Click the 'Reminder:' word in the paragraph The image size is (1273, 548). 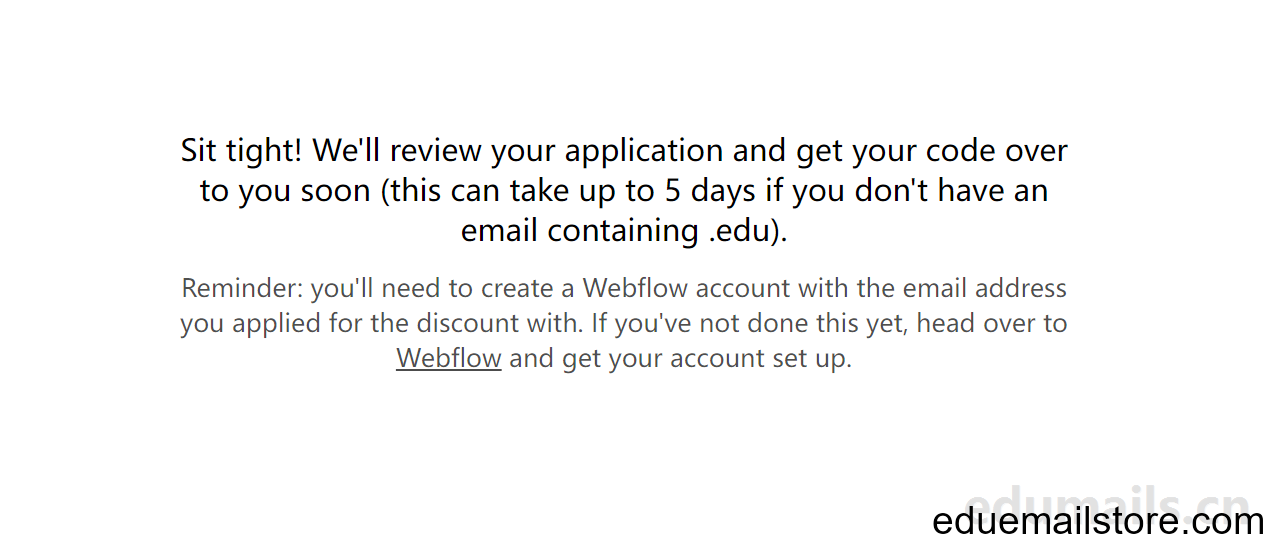[242, 288]
